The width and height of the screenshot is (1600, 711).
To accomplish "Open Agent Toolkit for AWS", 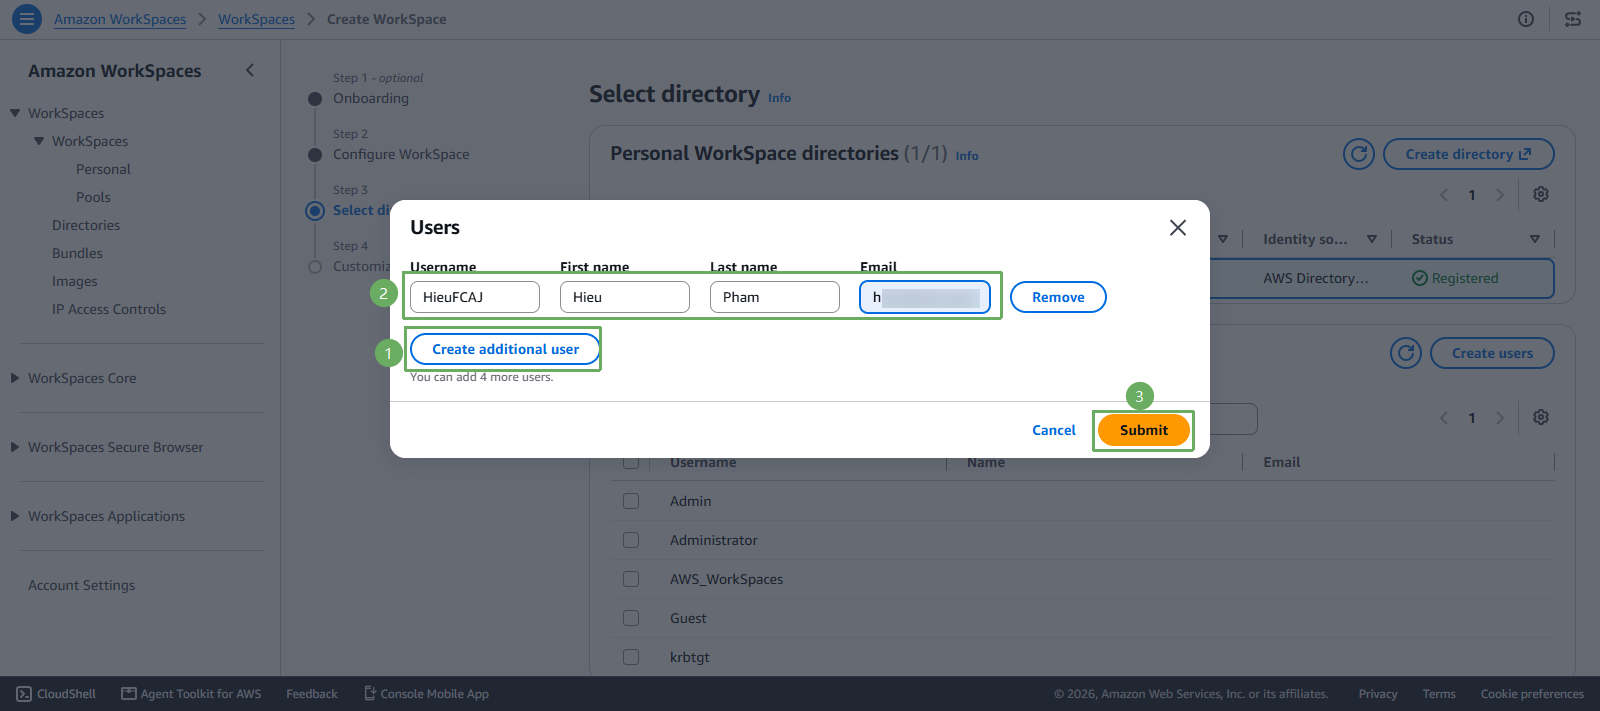I will pos(191,694).
